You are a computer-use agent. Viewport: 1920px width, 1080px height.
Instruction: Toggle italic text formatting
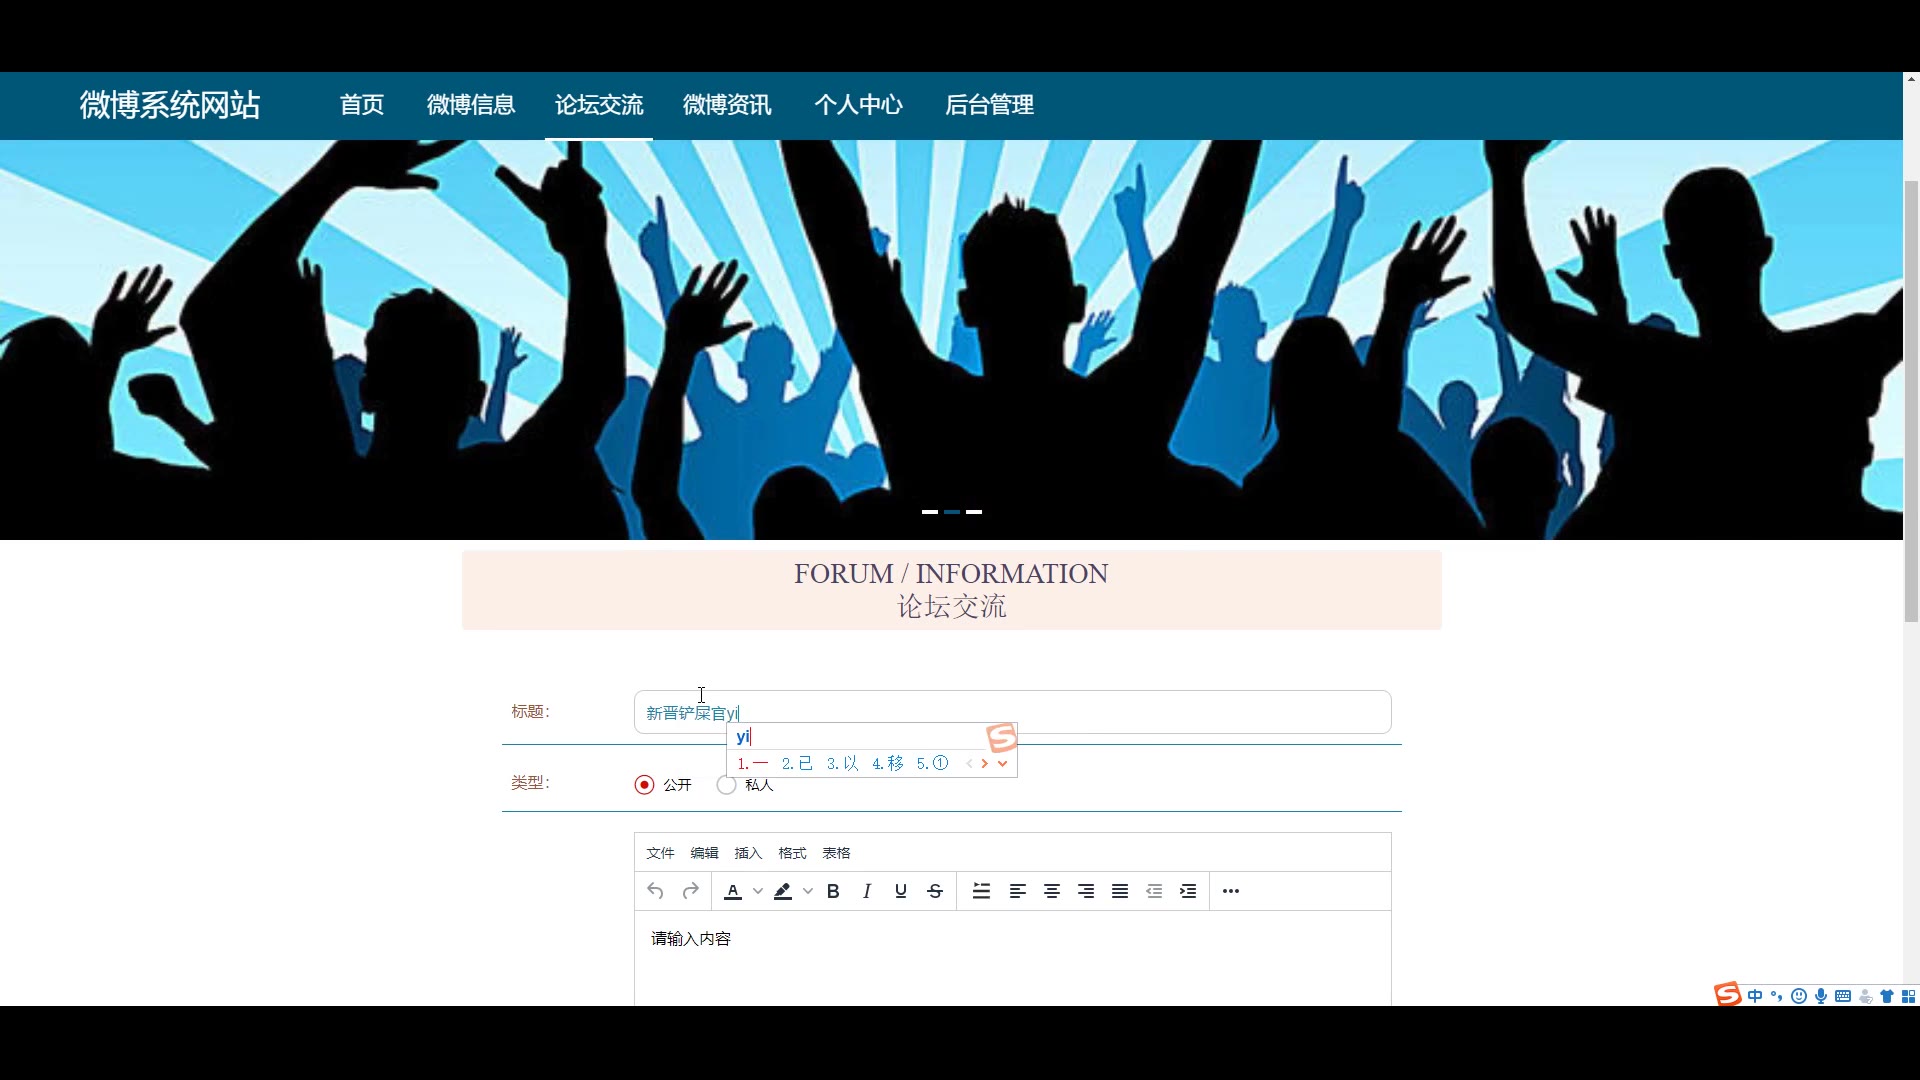pos(867,891)
